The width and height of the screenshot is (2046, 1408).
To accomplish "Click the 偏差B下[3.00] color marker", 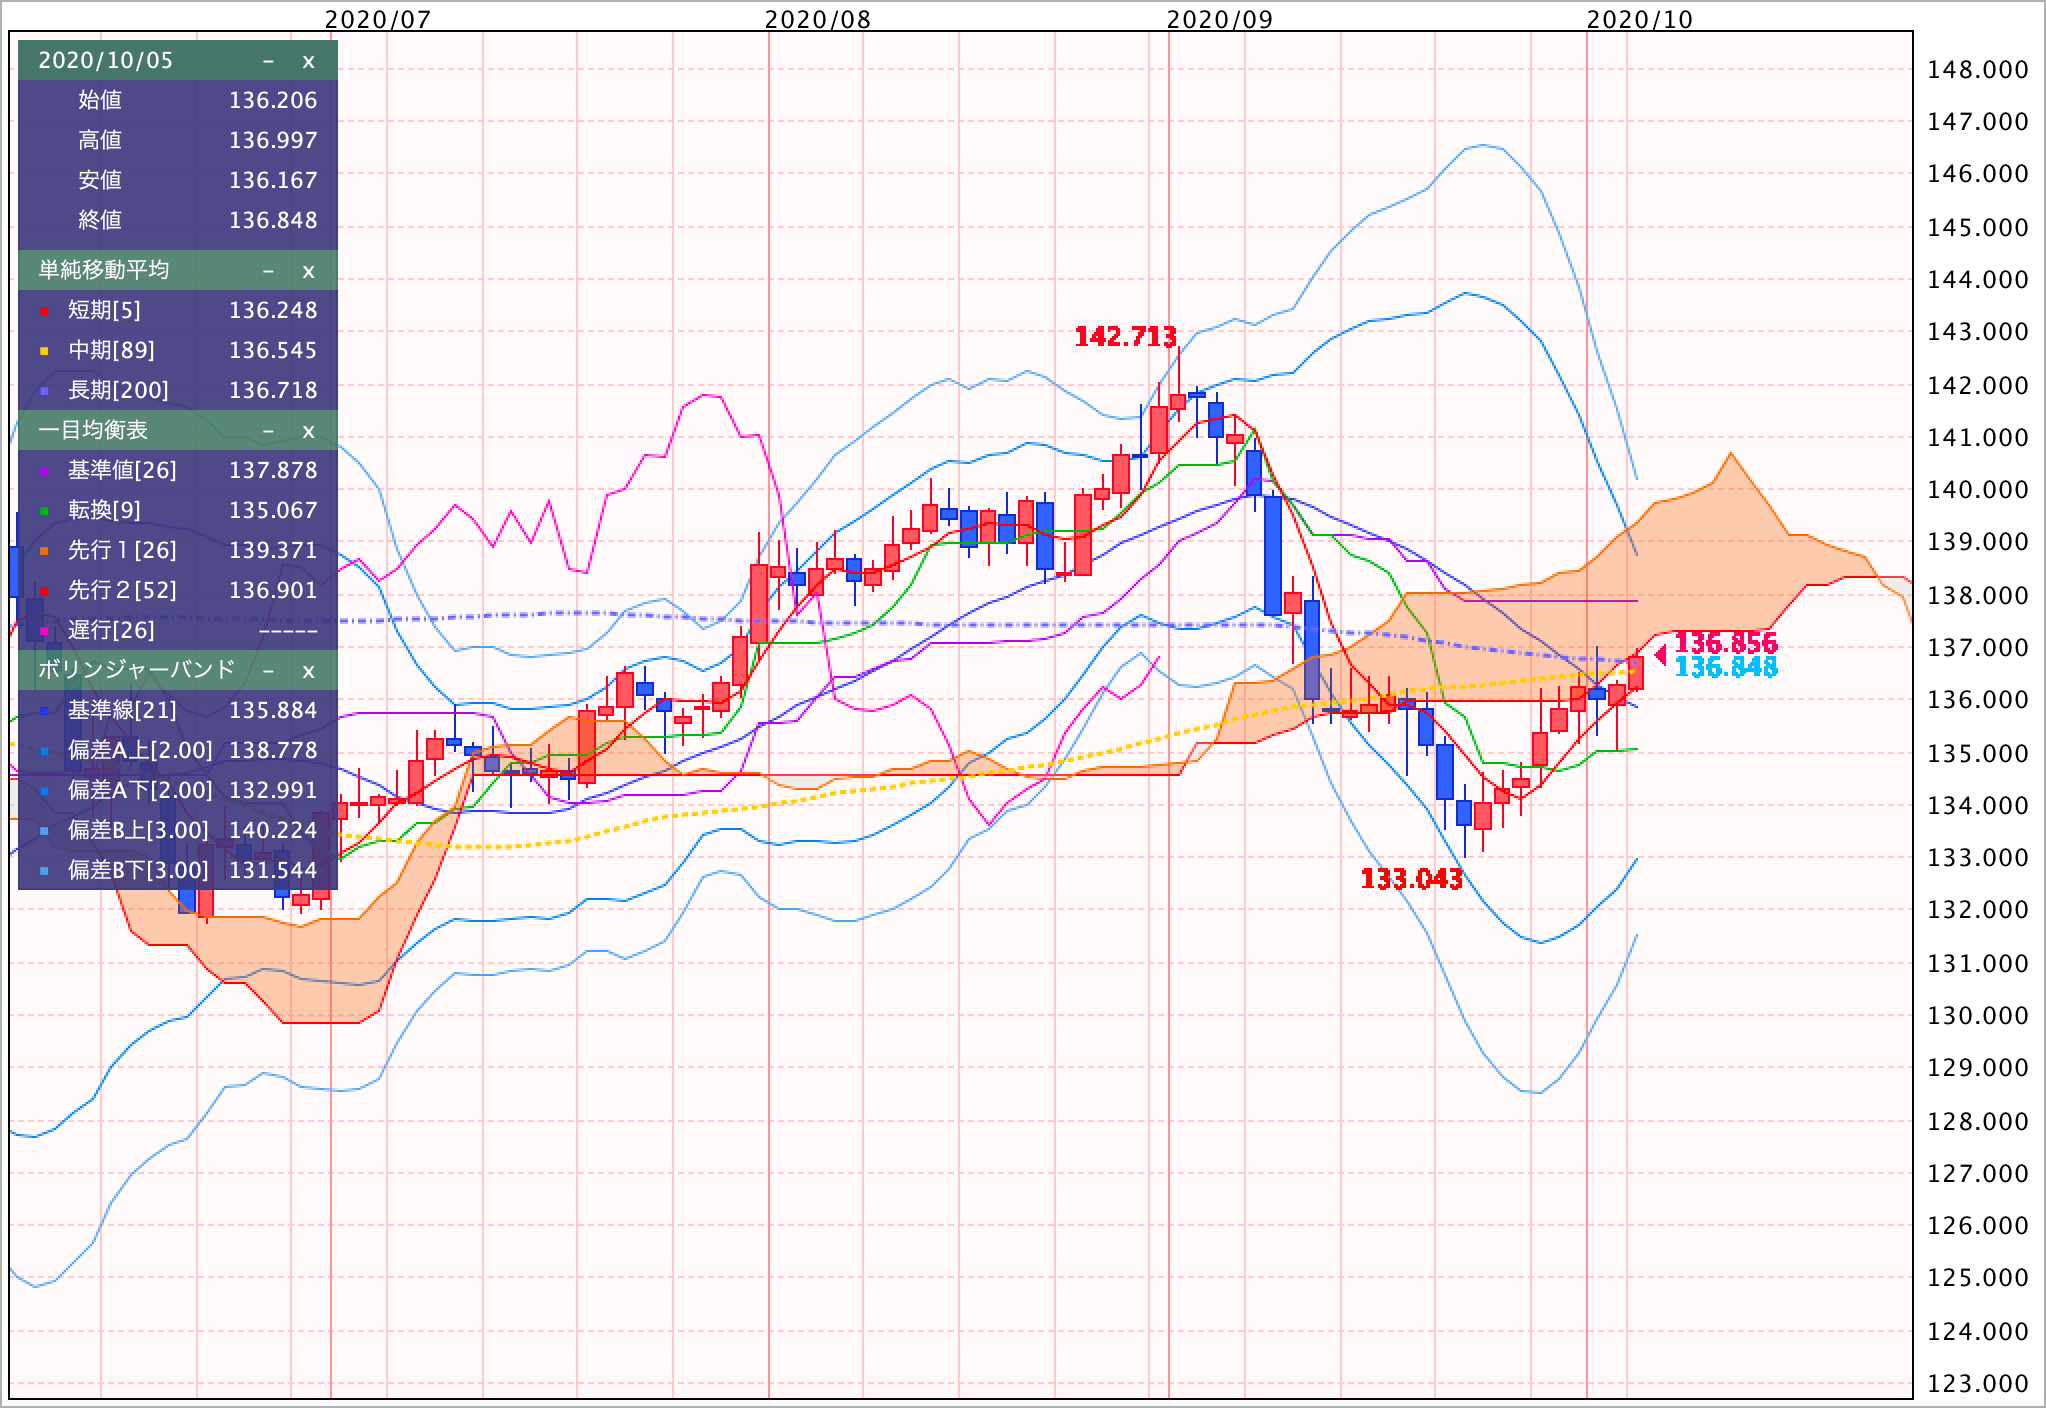I will tap(44, 872).
